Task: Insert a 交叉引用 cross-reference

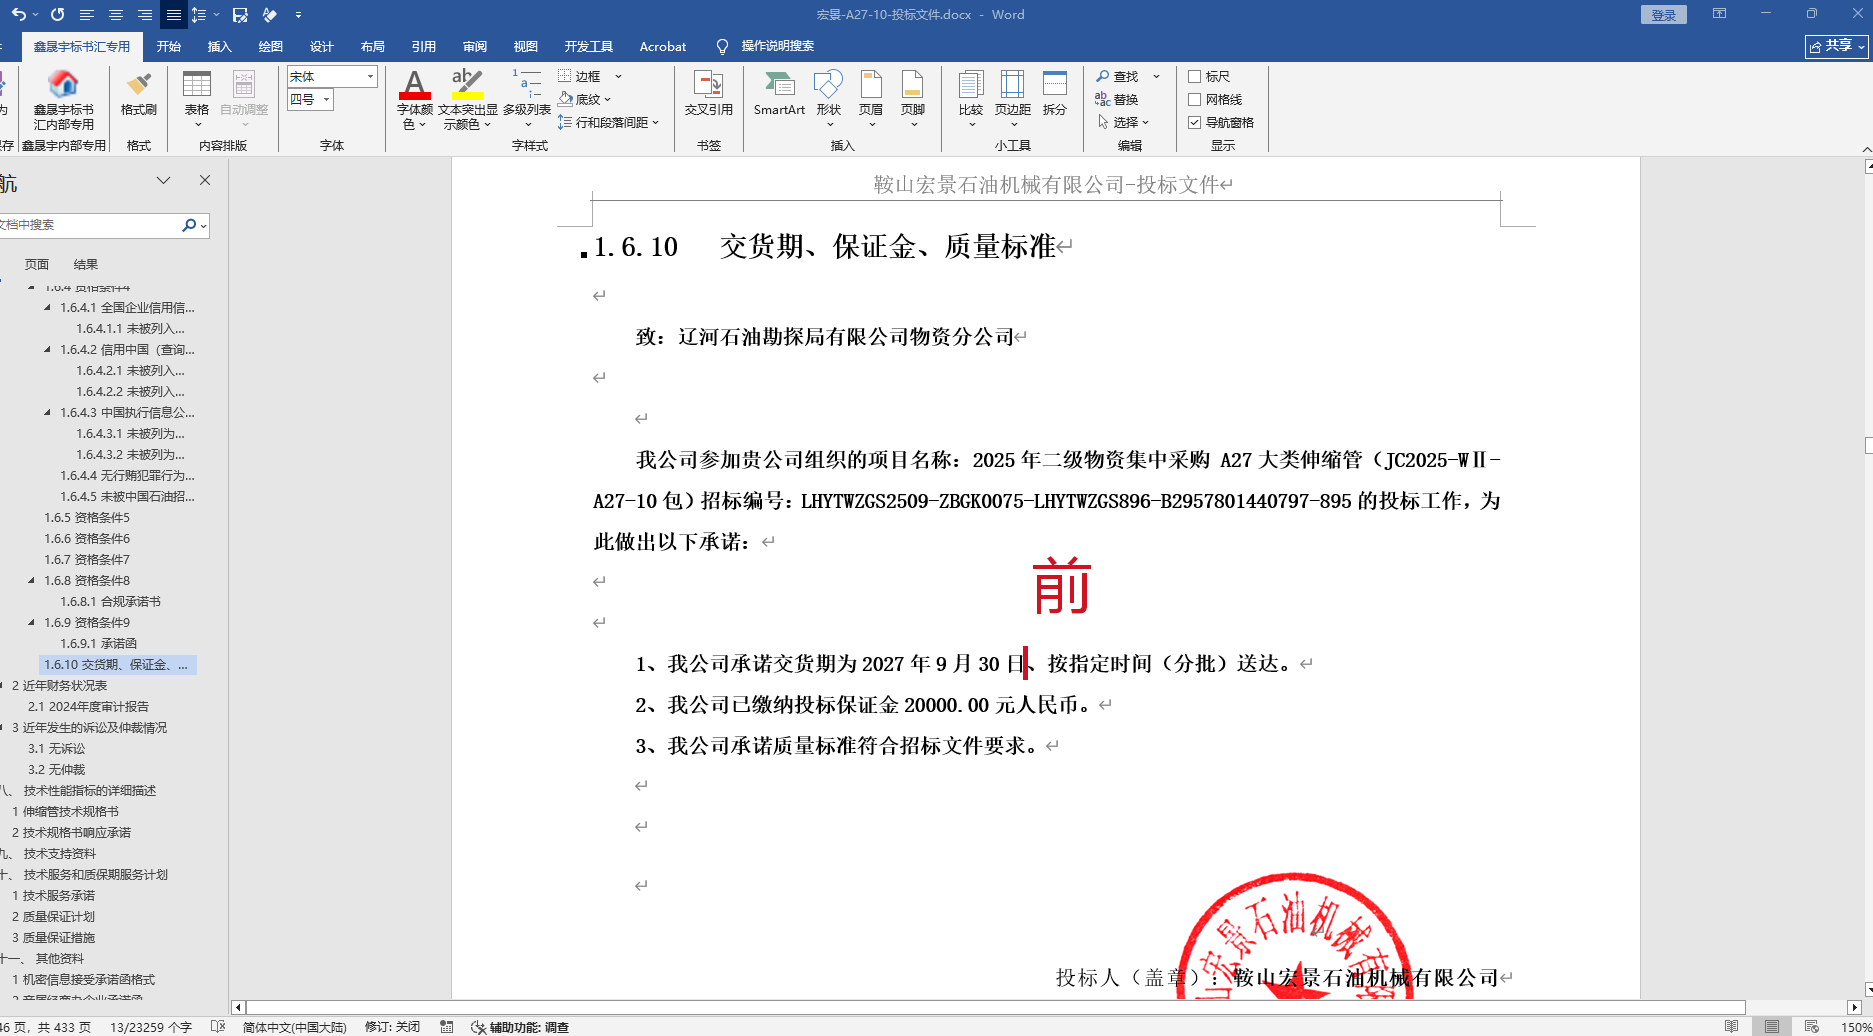Action: pos(709,94)
